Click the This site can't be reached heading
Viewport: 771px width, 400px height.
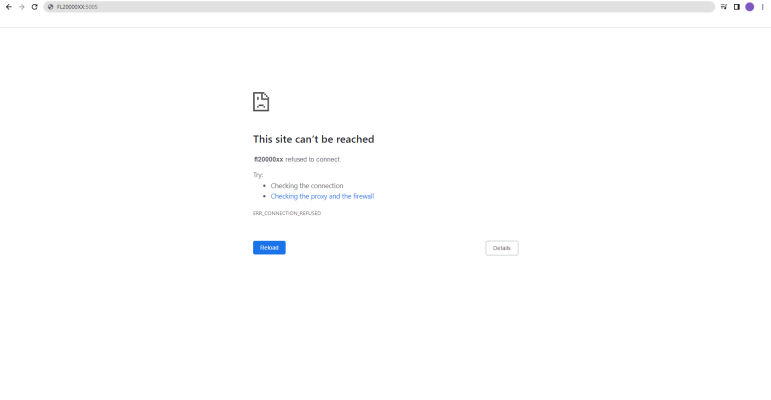click(x=313, y=139)
